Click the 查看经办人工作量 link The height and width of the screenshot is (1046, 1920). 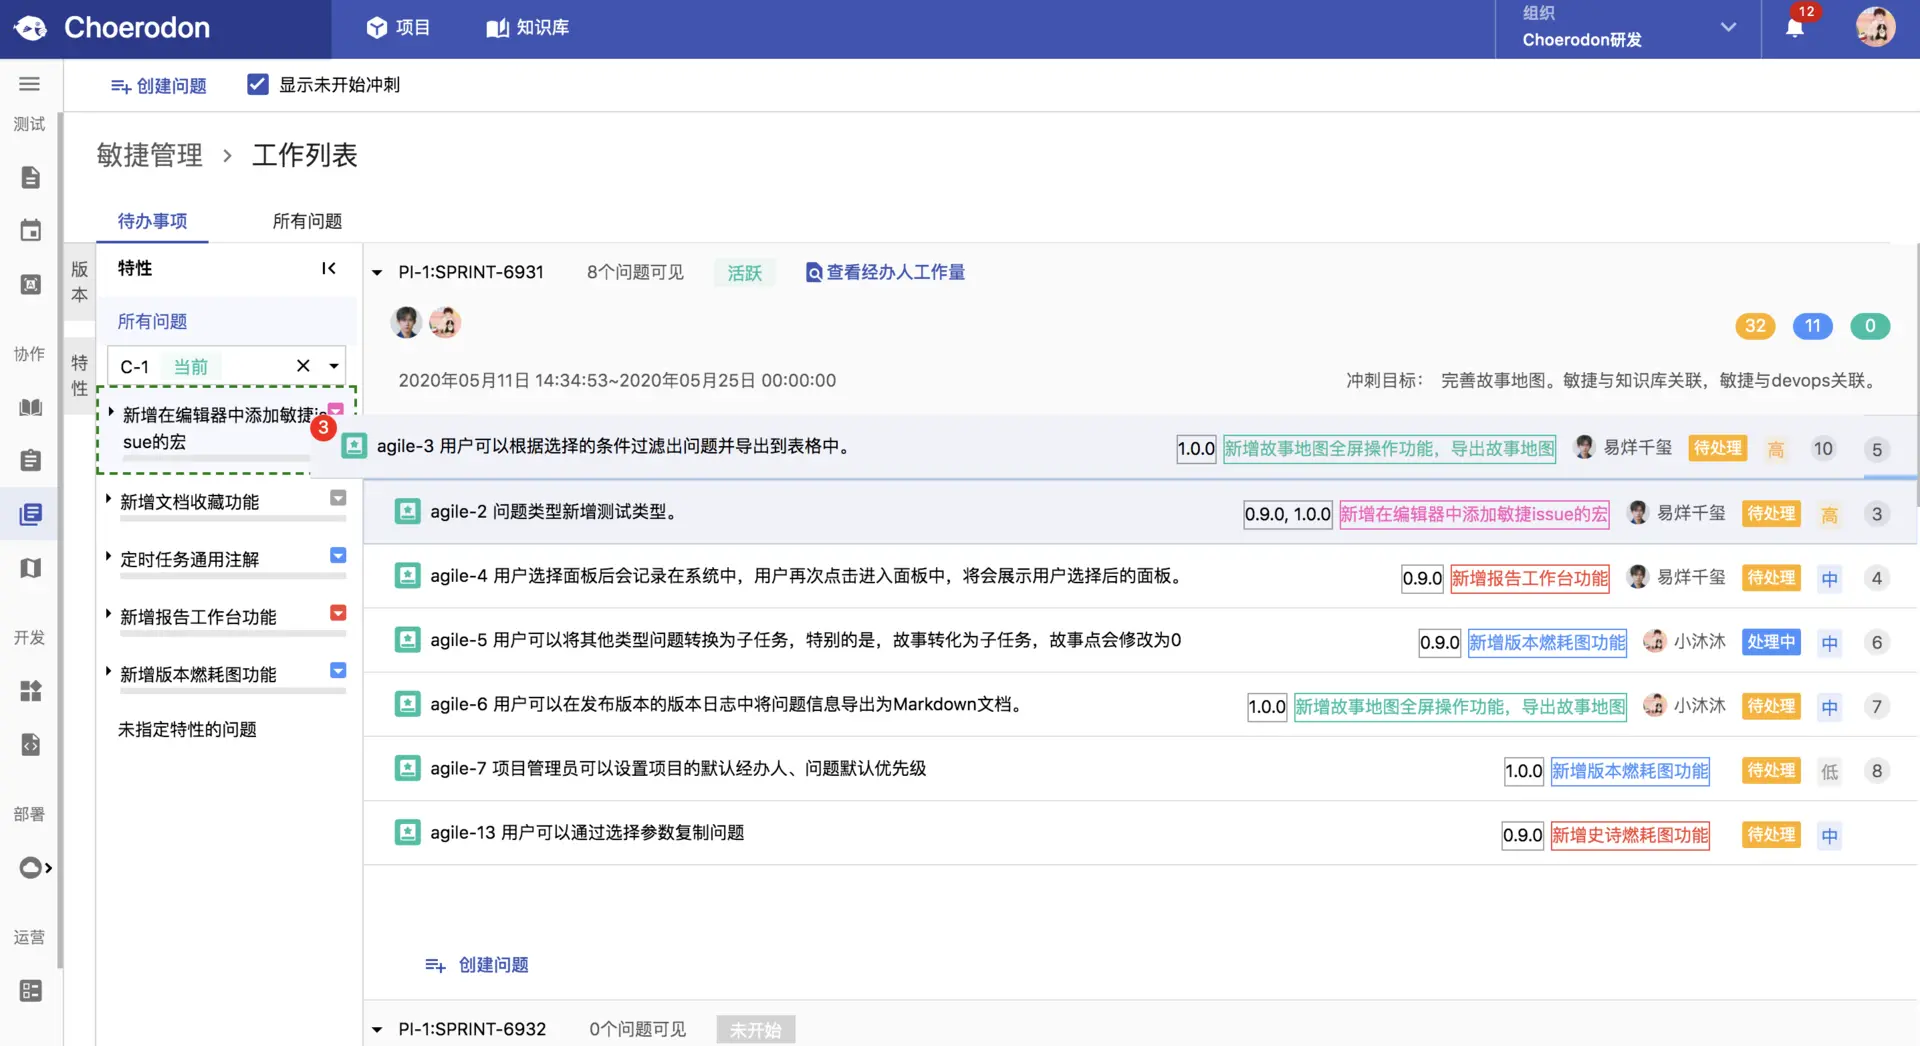coord(885,272)
